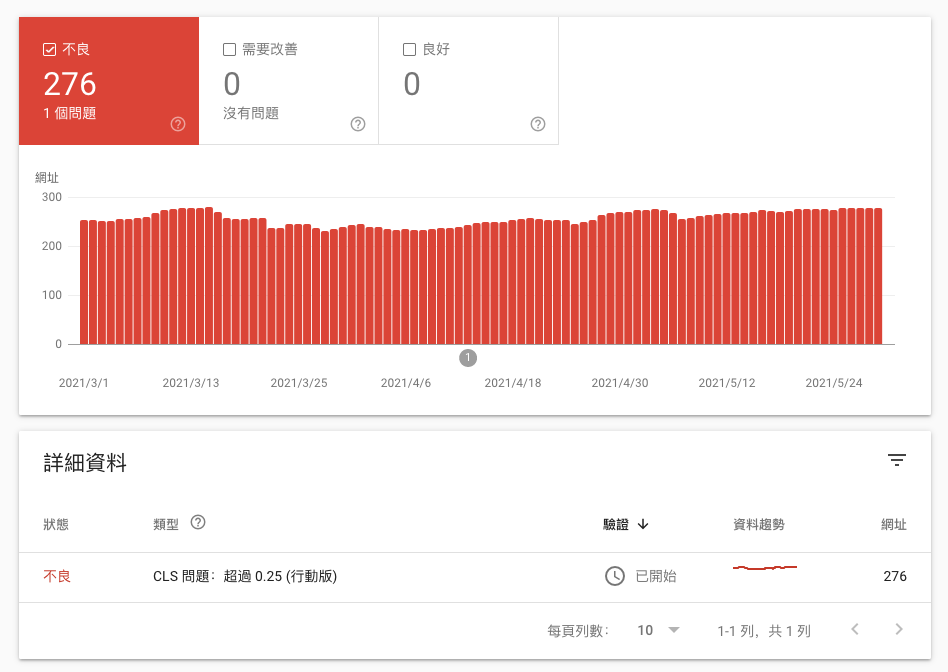Open the CLS 問題 超過 0.25 row

pos(245,576)
